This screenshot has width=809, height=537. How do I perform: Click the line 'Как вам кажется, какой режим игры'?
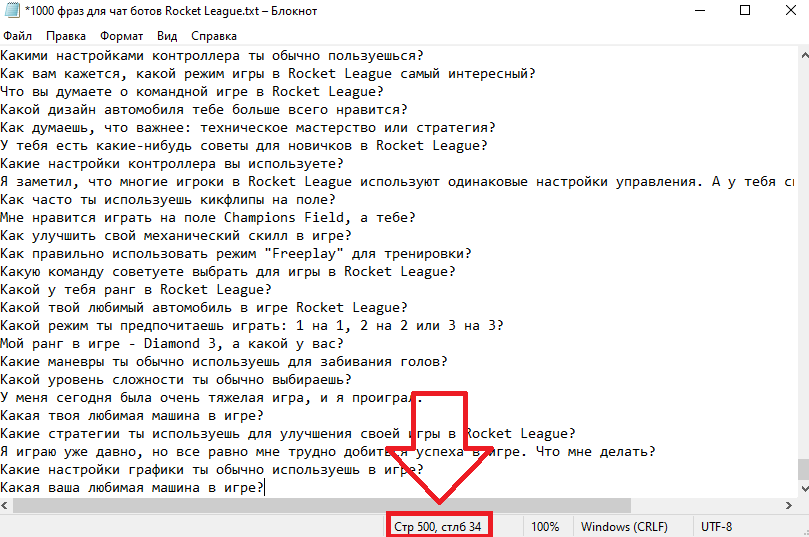268,74
